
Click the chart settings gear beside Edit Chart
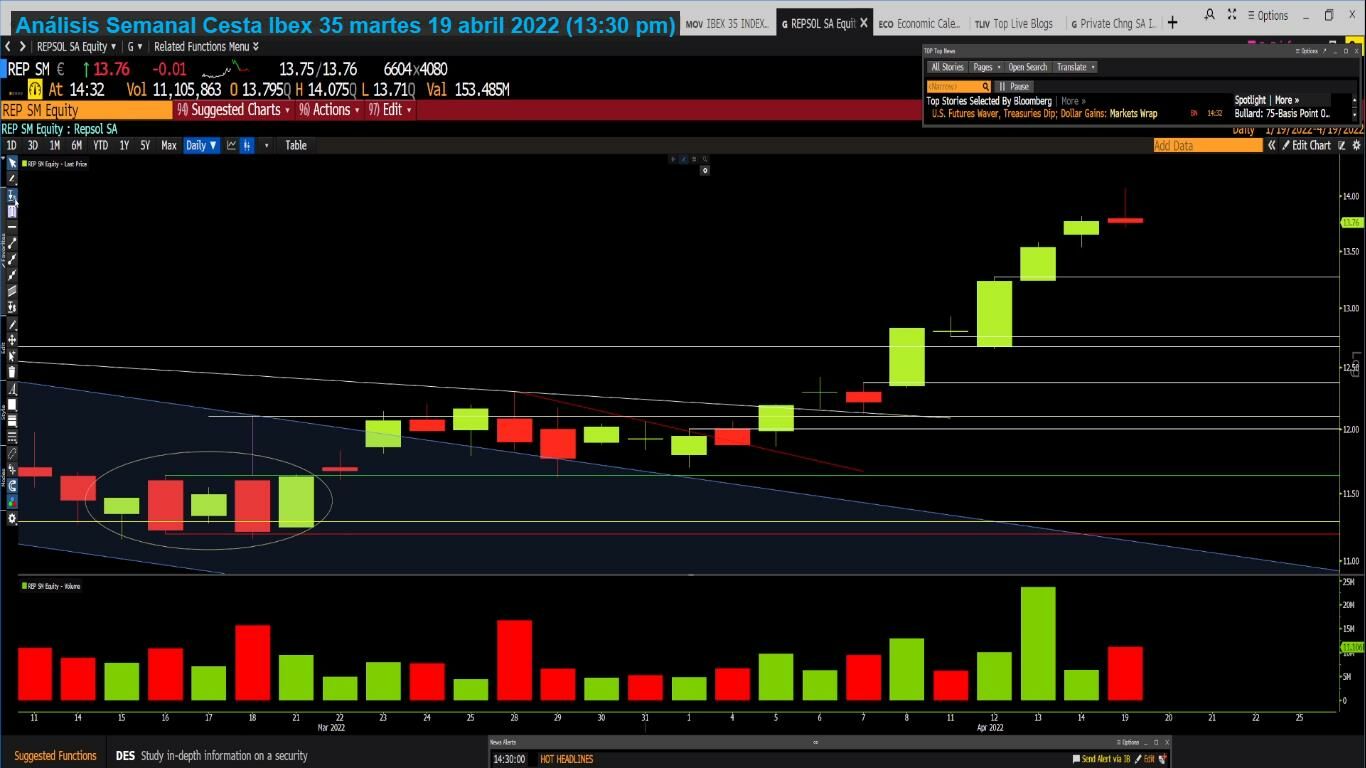pos(1357,146)
